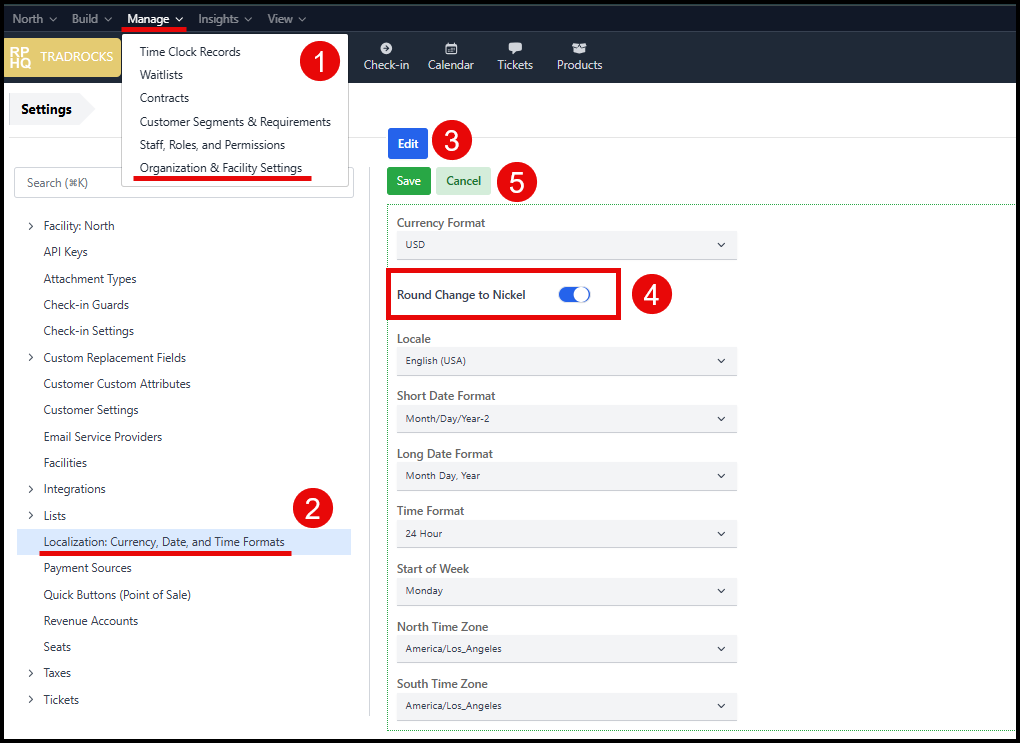
Task: Expand the Integrations section
Action: pyautogui.click(x=31, y=489)
